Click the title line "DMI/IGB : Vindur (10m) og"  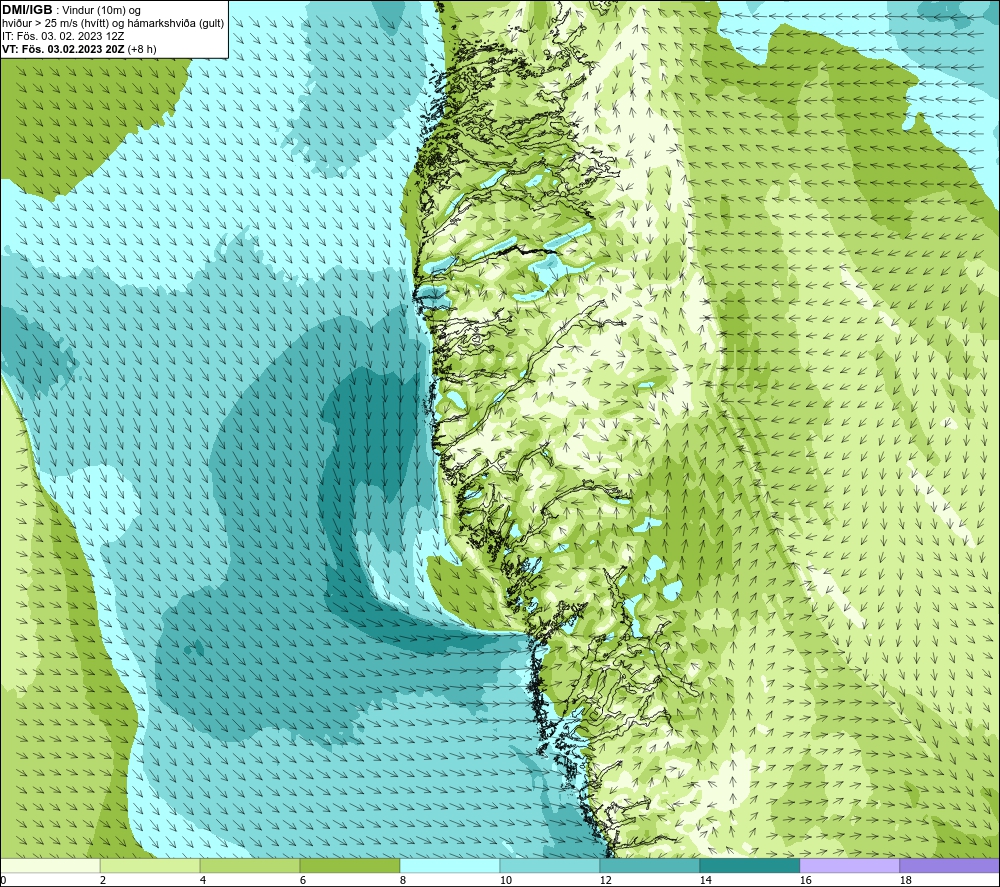(71, 10)
